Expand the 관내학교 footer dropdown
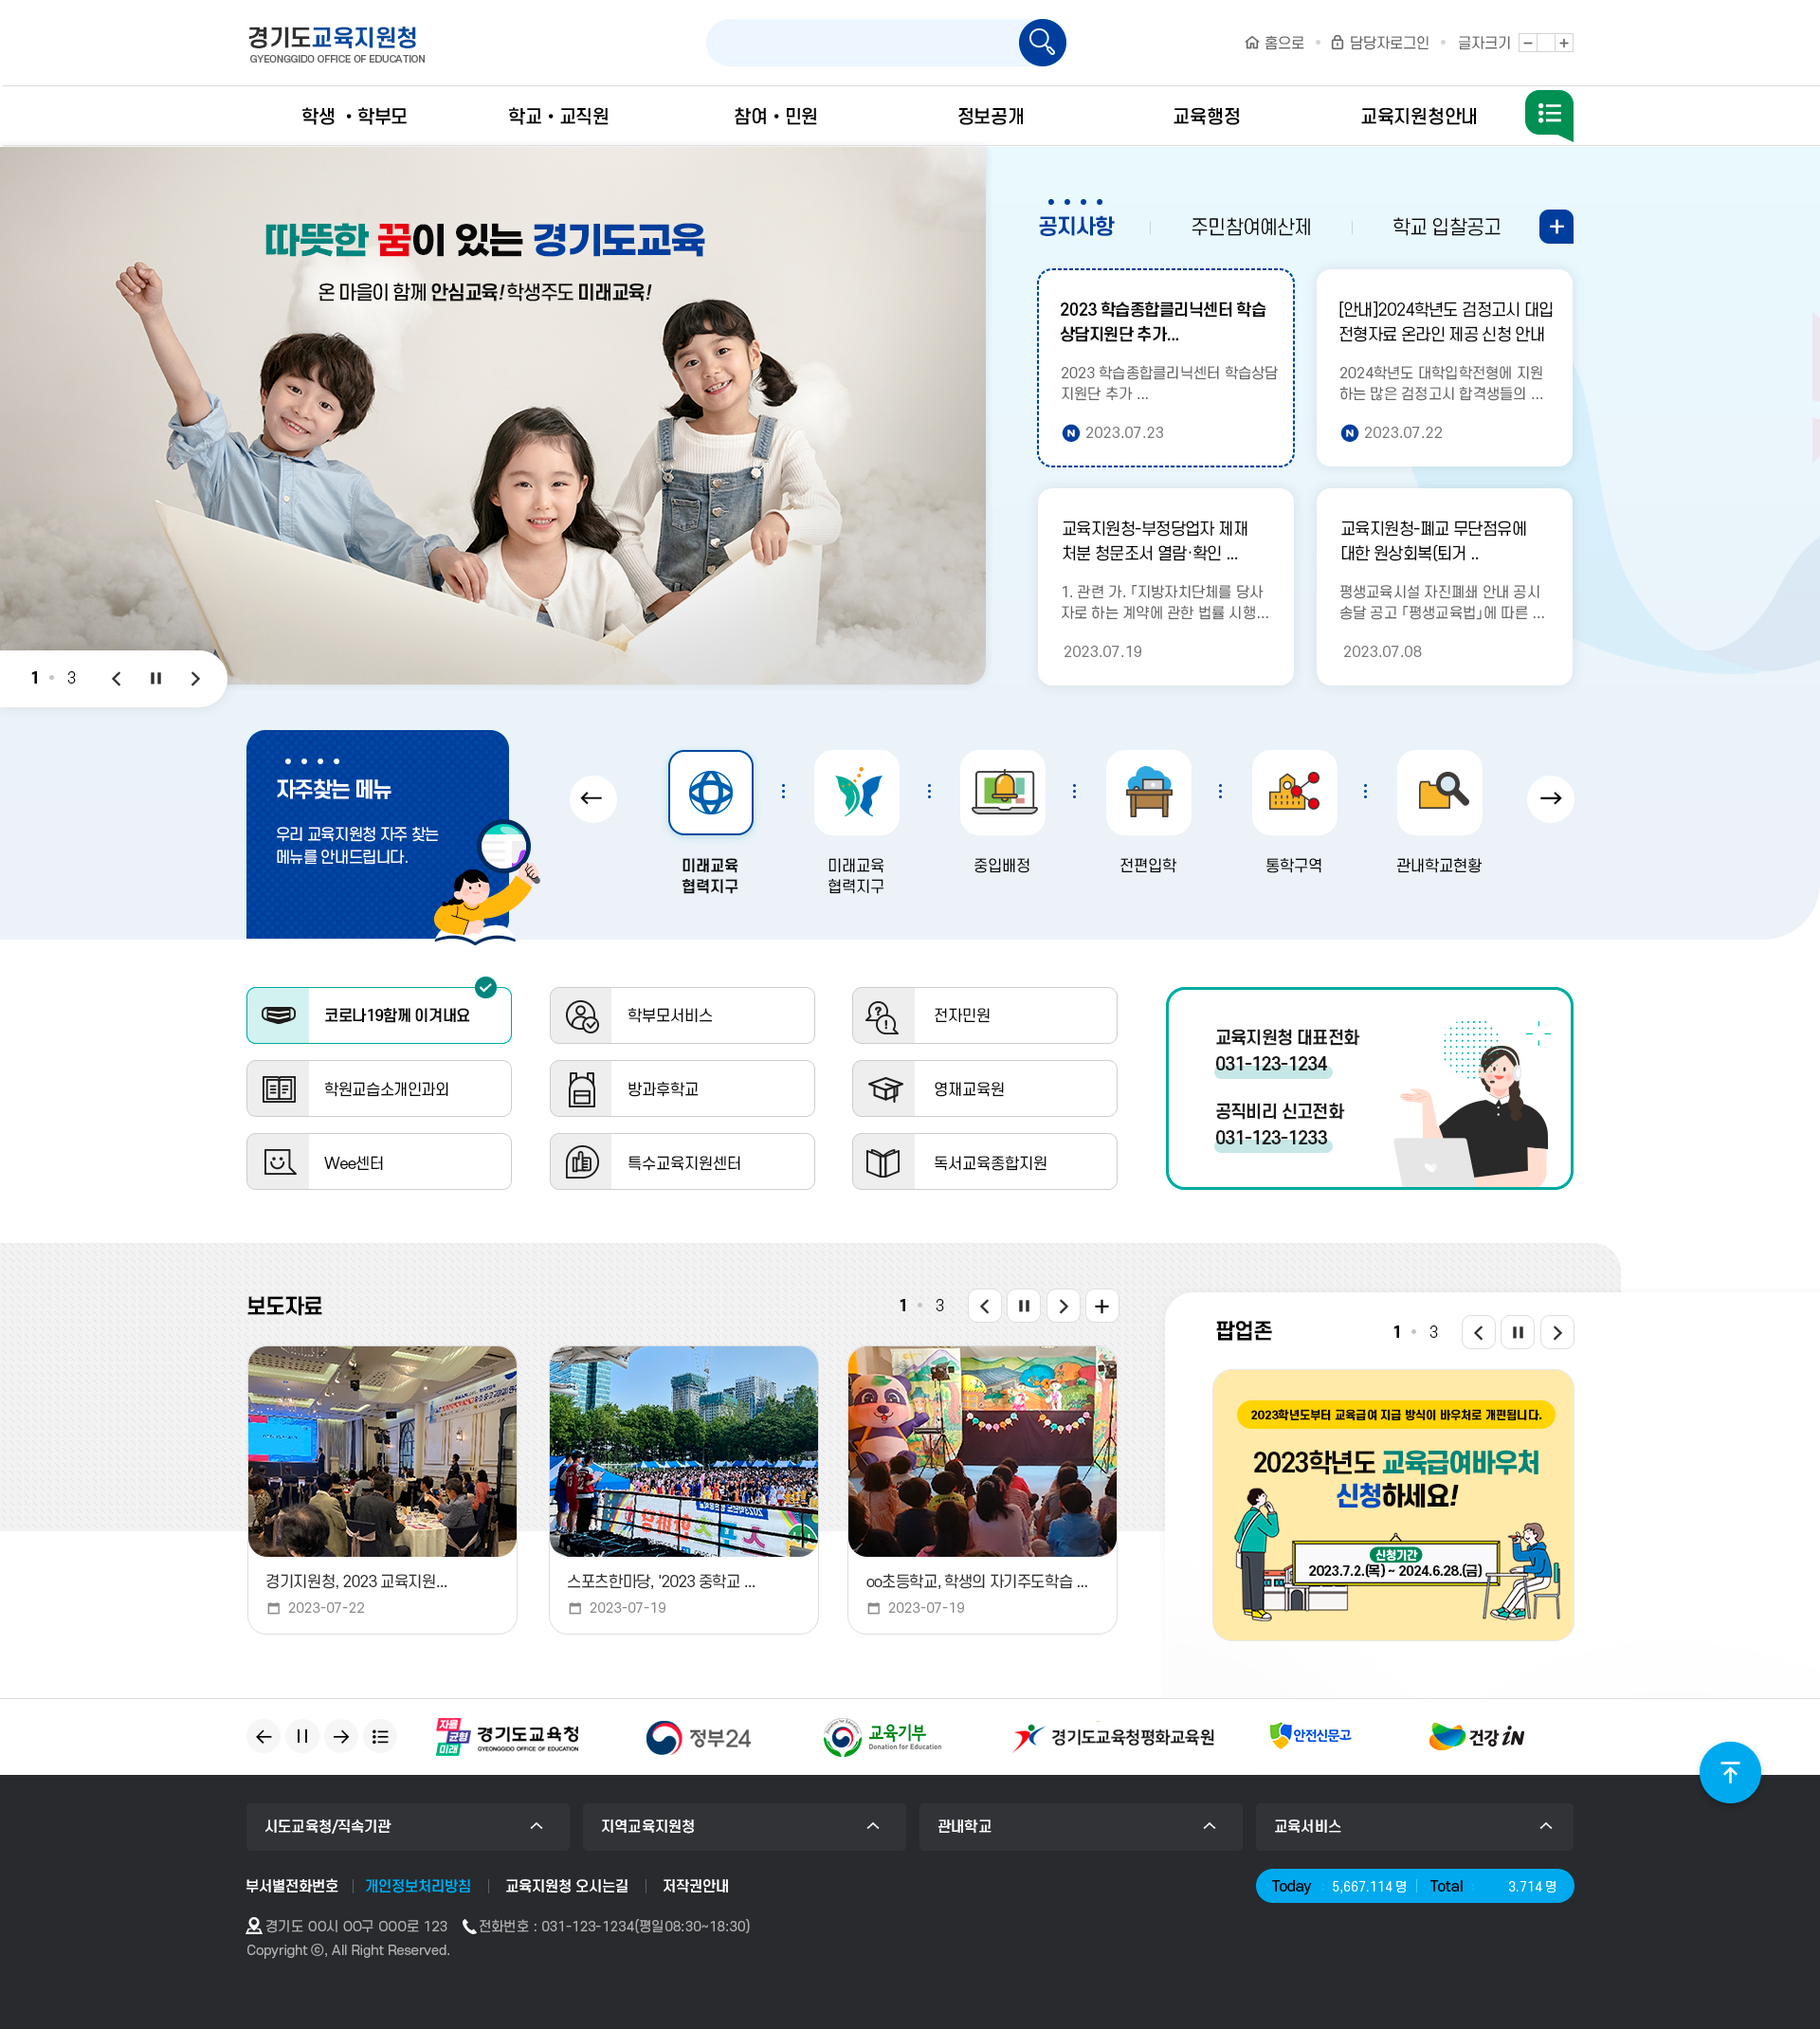The width and height of the screenshot is (1820, 2029). click(x=1080, y=1826)
